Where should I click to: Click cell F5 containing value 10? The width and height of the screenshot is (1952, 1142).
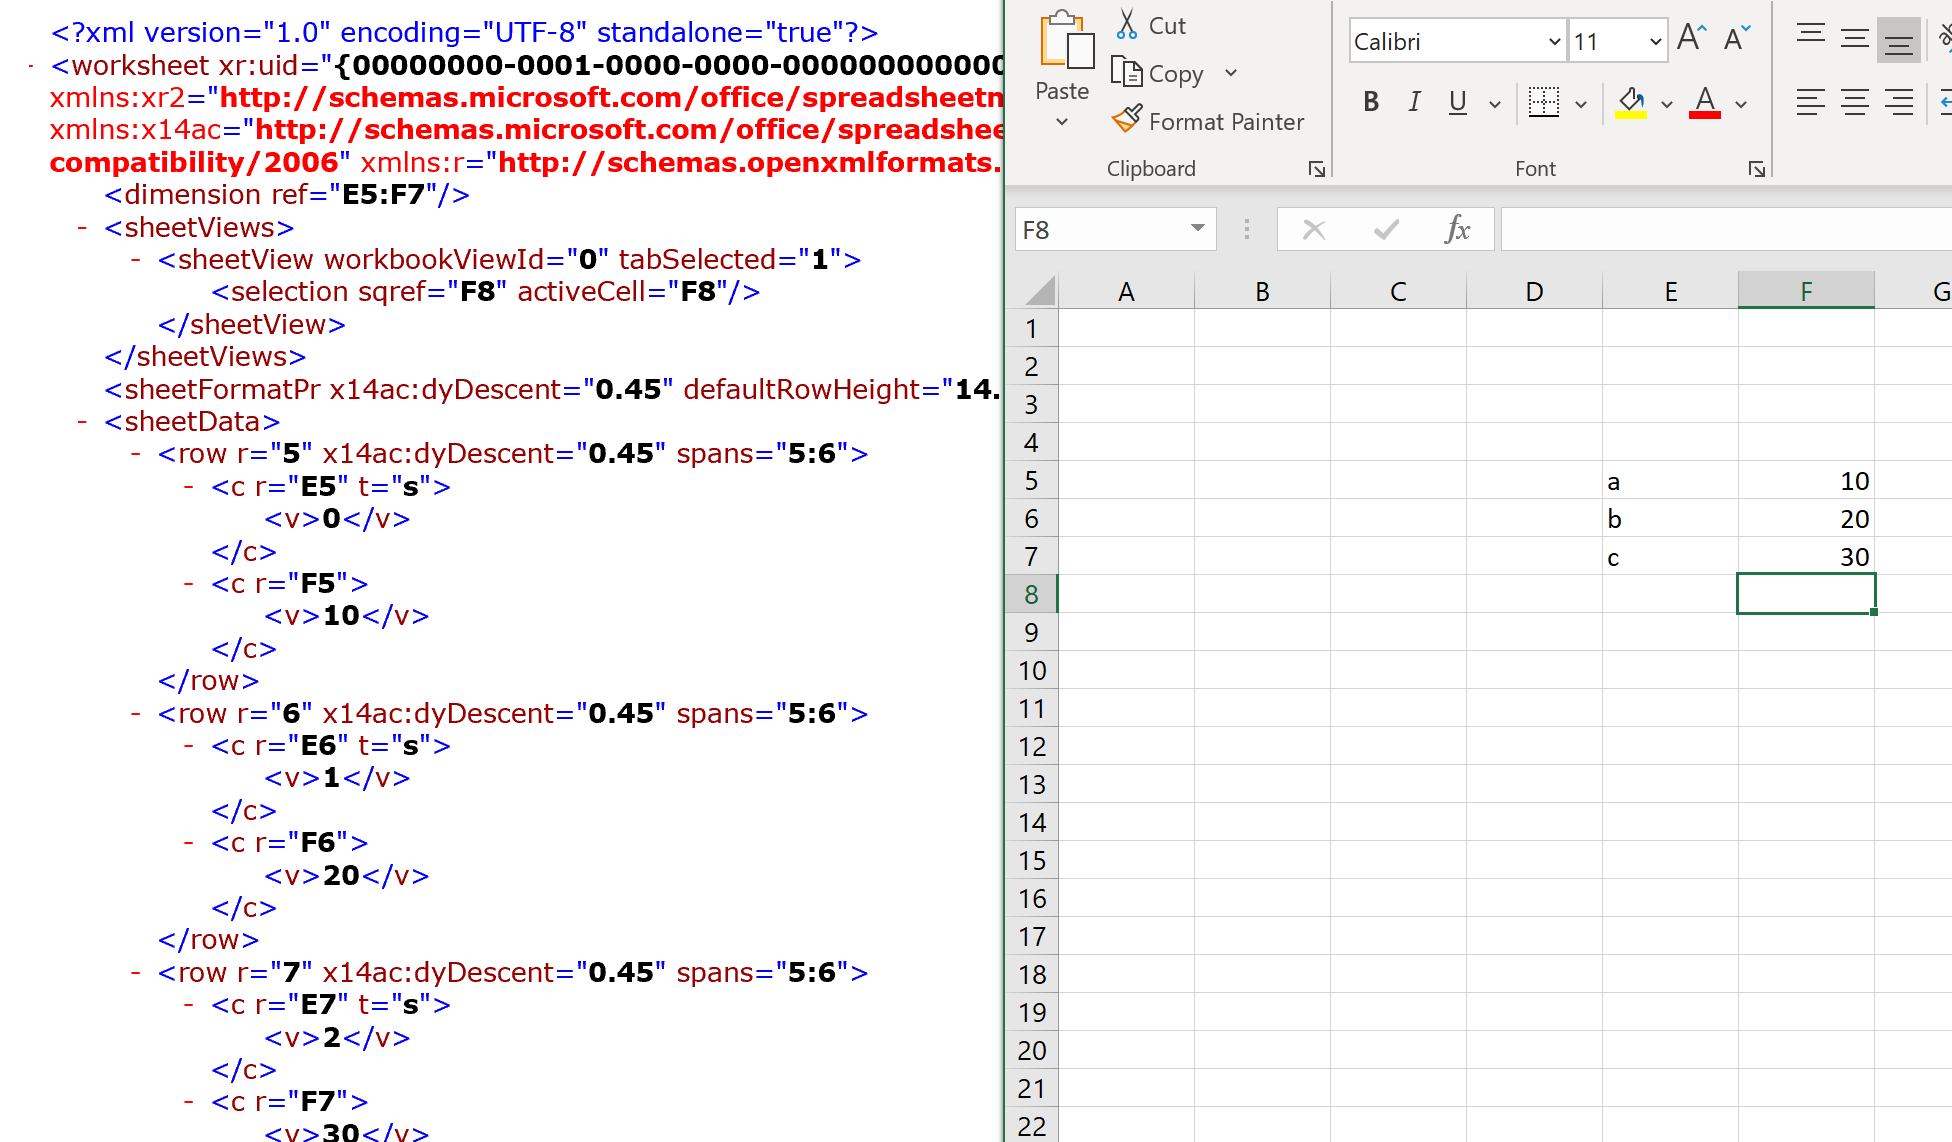[x=1807, y=479]
